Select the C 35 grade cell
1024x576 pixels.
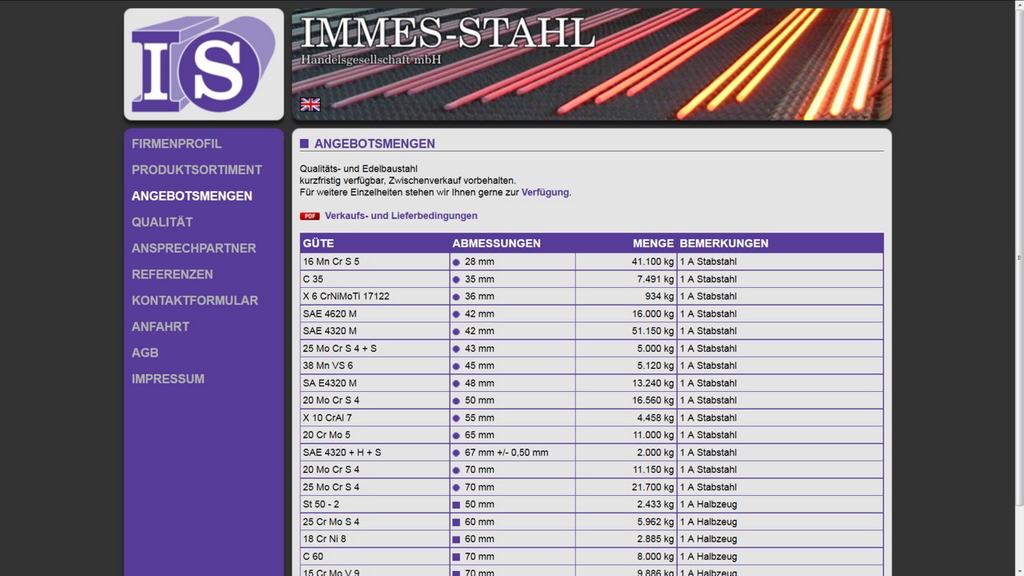pyautogui.click(x=375, y=279)
